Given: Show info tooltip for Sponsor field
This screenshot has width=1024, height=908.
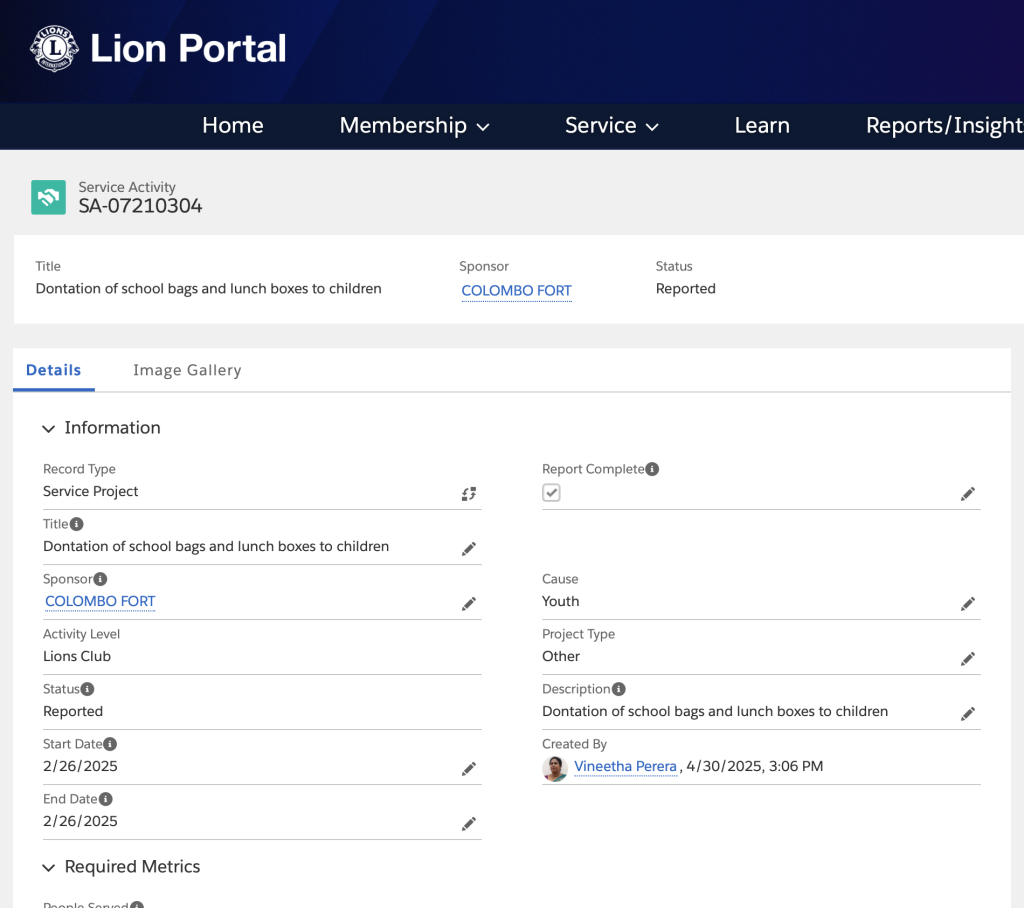Looking at the screenshot, I should (x=100, y=579).
